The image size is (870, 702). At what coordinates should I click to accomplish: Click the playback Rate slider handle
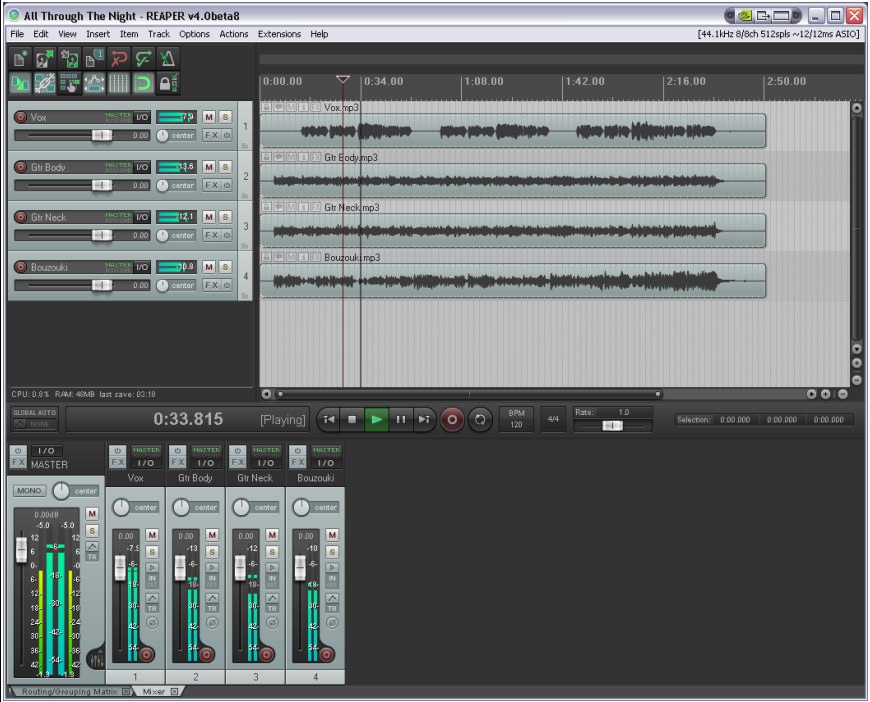pyautogui.click(x=613, y=426)
